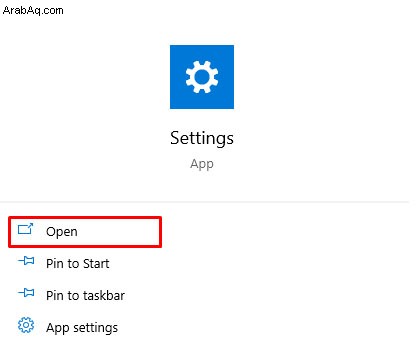The image size is (417, 362).
Task: Click inside the red highlighted Open box
Action: (x=85, y=232)
